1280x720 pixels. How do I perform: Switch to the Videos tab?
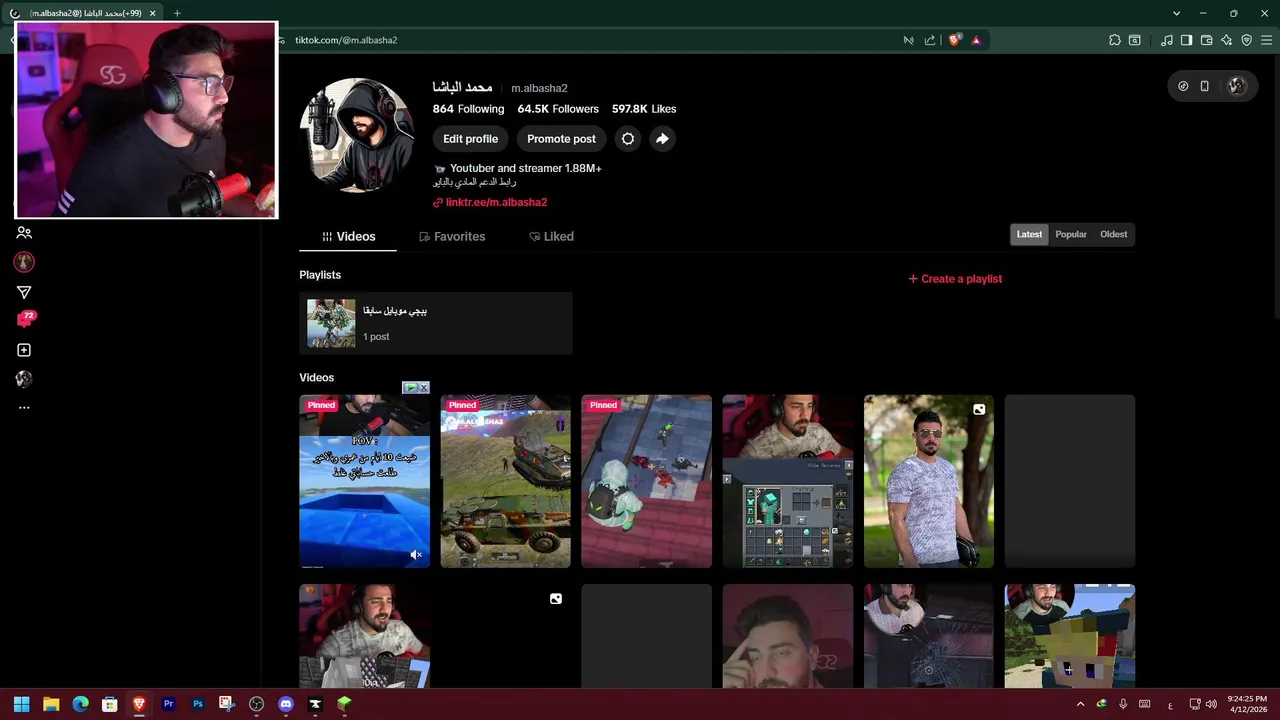[x=348, y=236]
